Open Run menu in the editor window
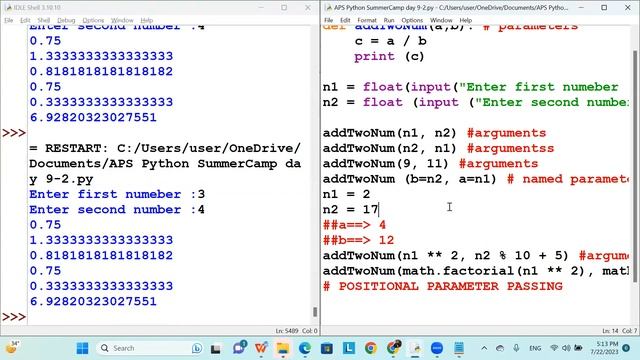Image resolution: width=640 pixels, height=360 pixels. (x=389, y=20)
